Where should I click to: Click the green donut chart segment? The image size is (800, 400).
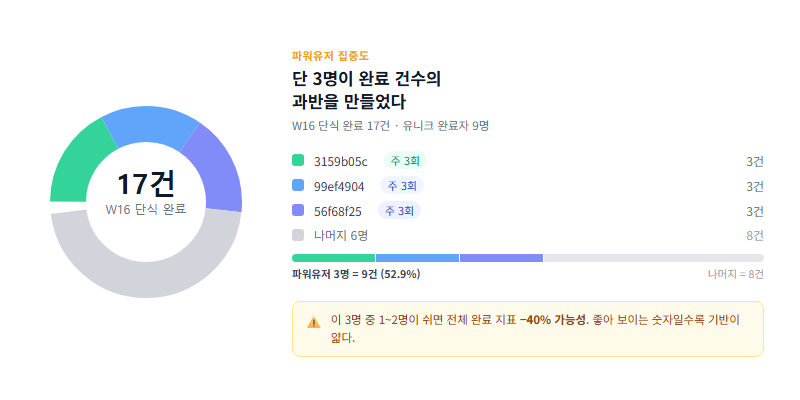click(x=74, y=161)
